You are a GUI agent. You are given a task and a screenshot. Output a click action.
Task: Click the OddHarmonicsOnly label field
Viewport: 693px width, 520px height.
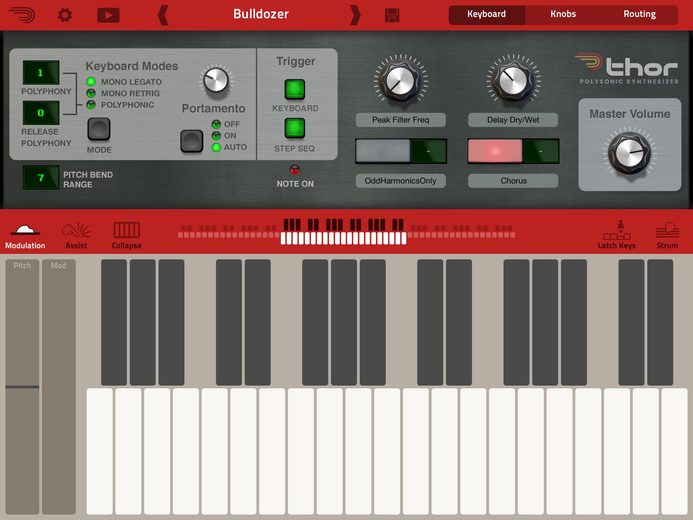pyautogui.click(x=400, y=181)
